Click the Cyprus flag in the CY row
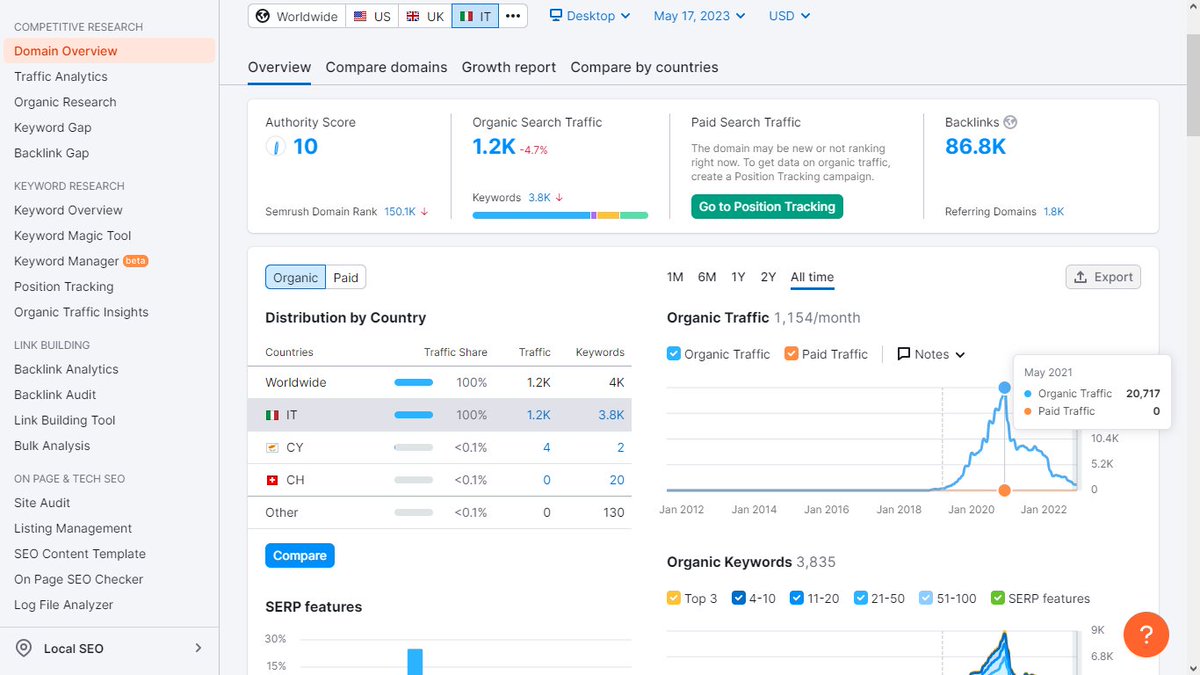 (272, 447)
